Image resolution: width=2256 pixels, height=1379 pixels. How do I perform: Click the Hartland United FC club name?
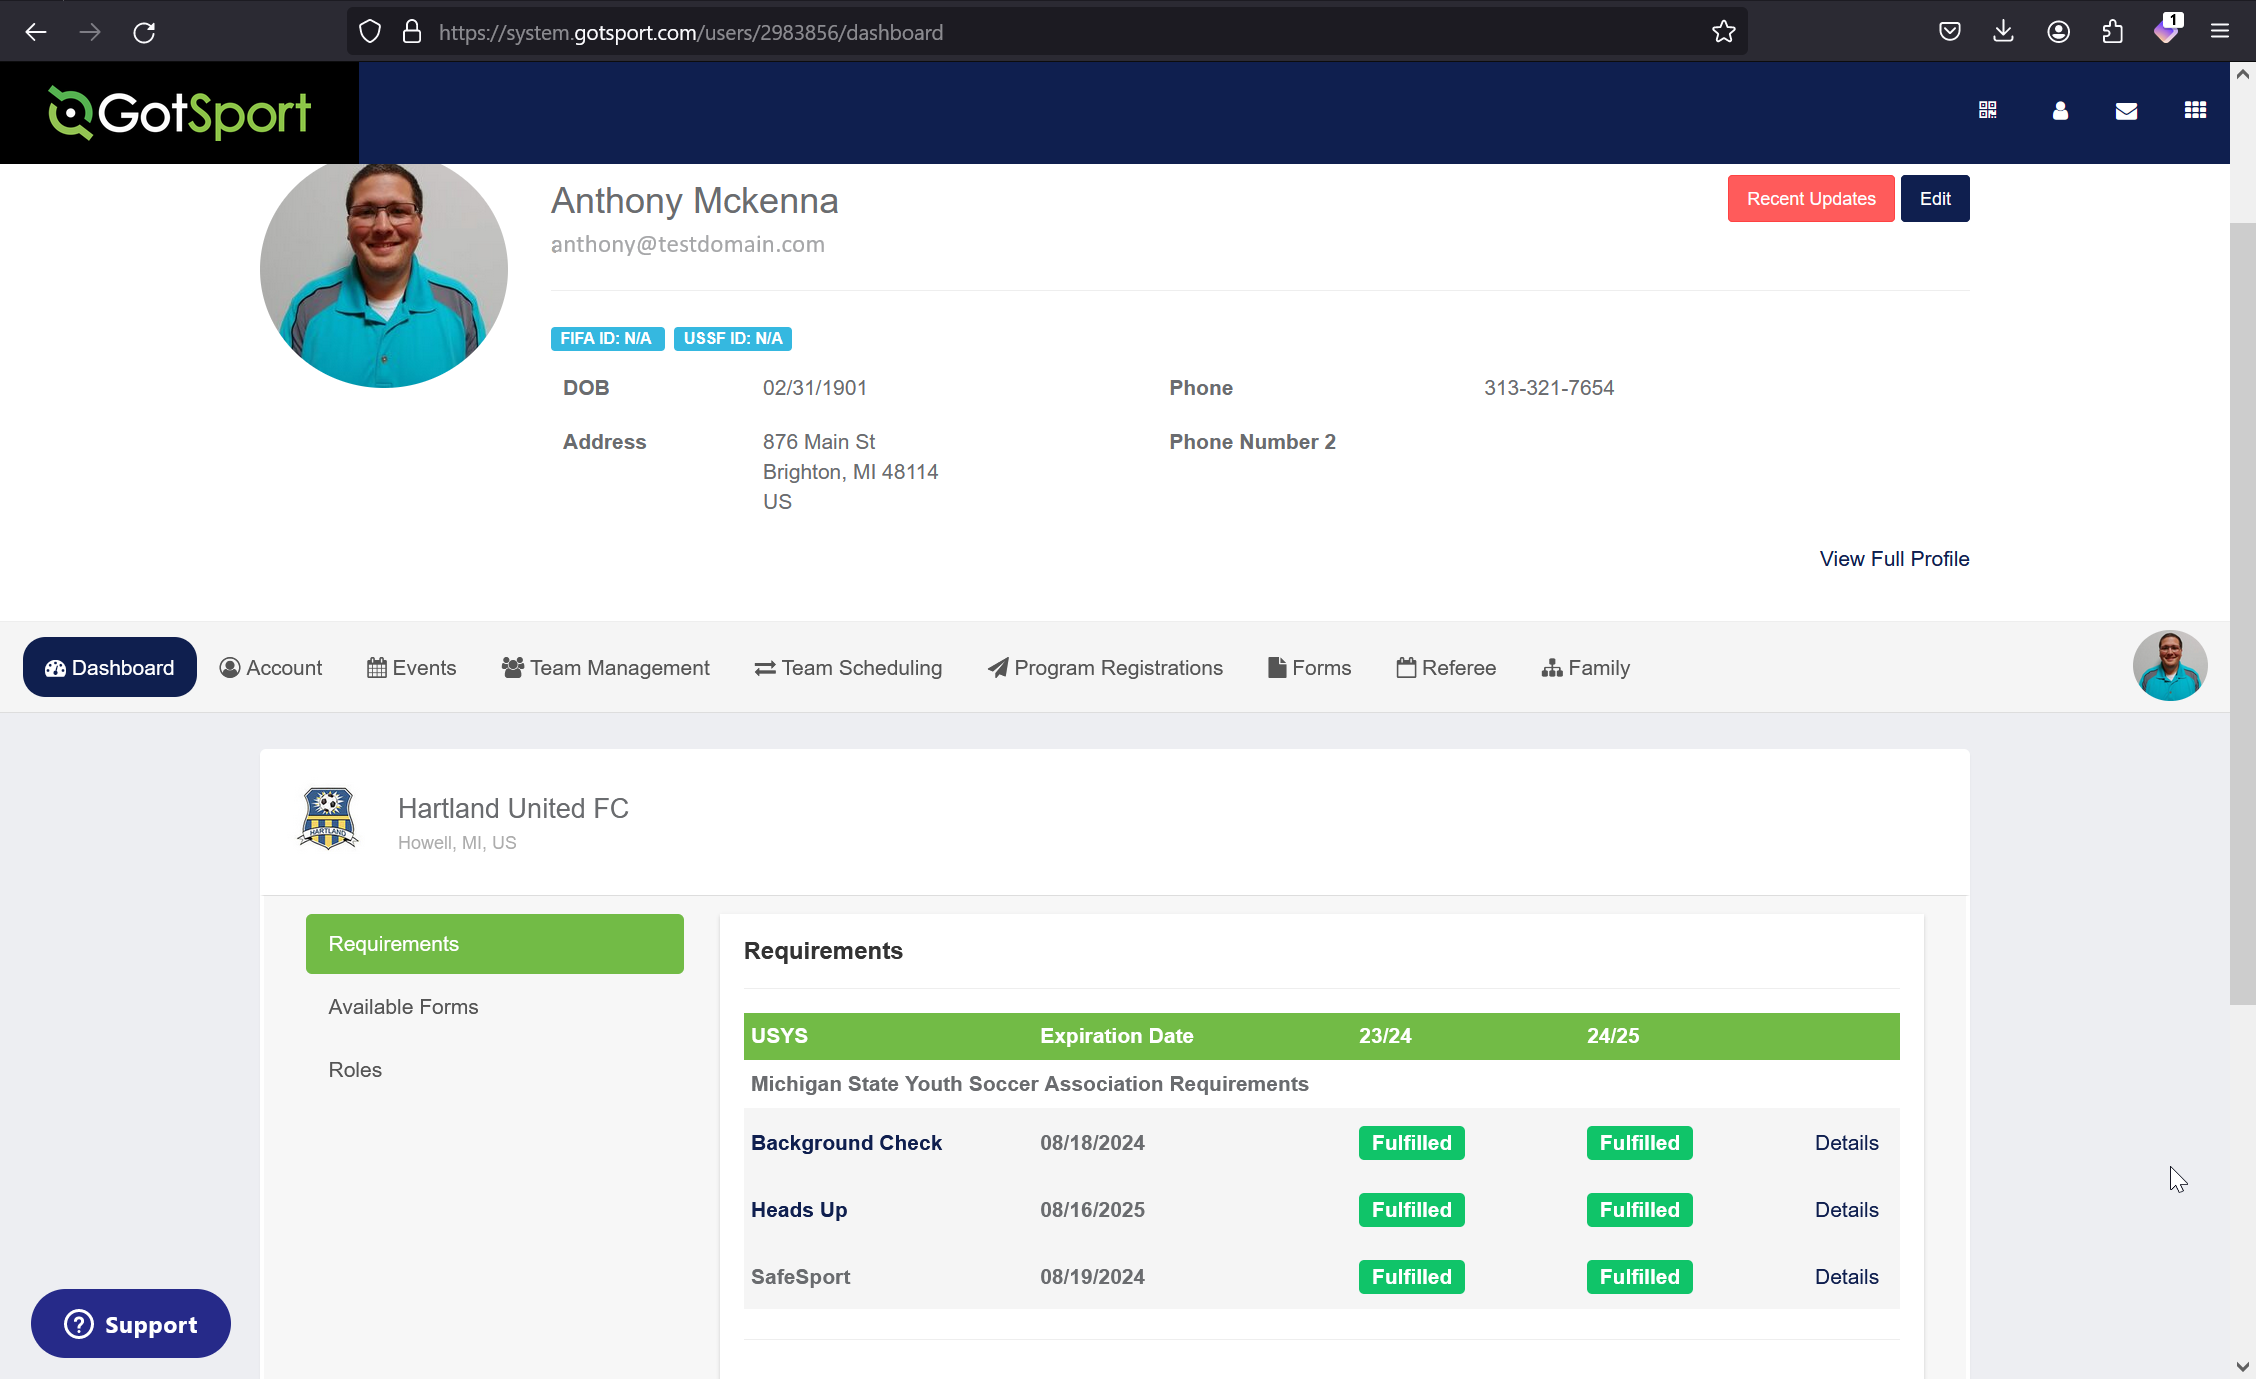tap(513, 808)
